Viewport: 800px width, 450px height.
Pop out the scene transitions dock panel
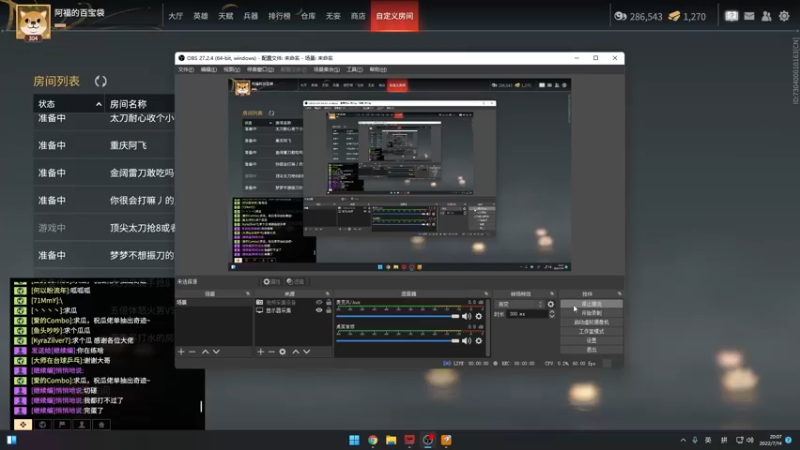click(552, 294)
